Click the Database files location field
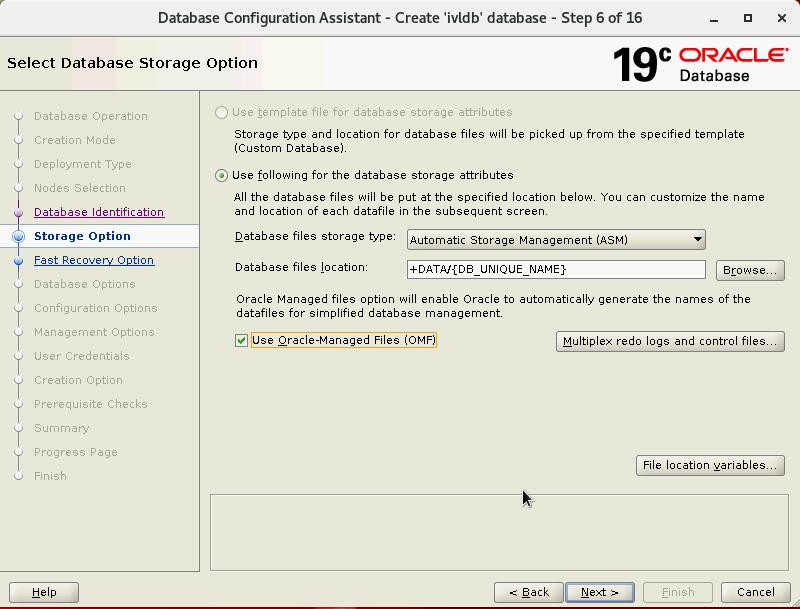This screenshot has height=609, width=800. [556, 270]
